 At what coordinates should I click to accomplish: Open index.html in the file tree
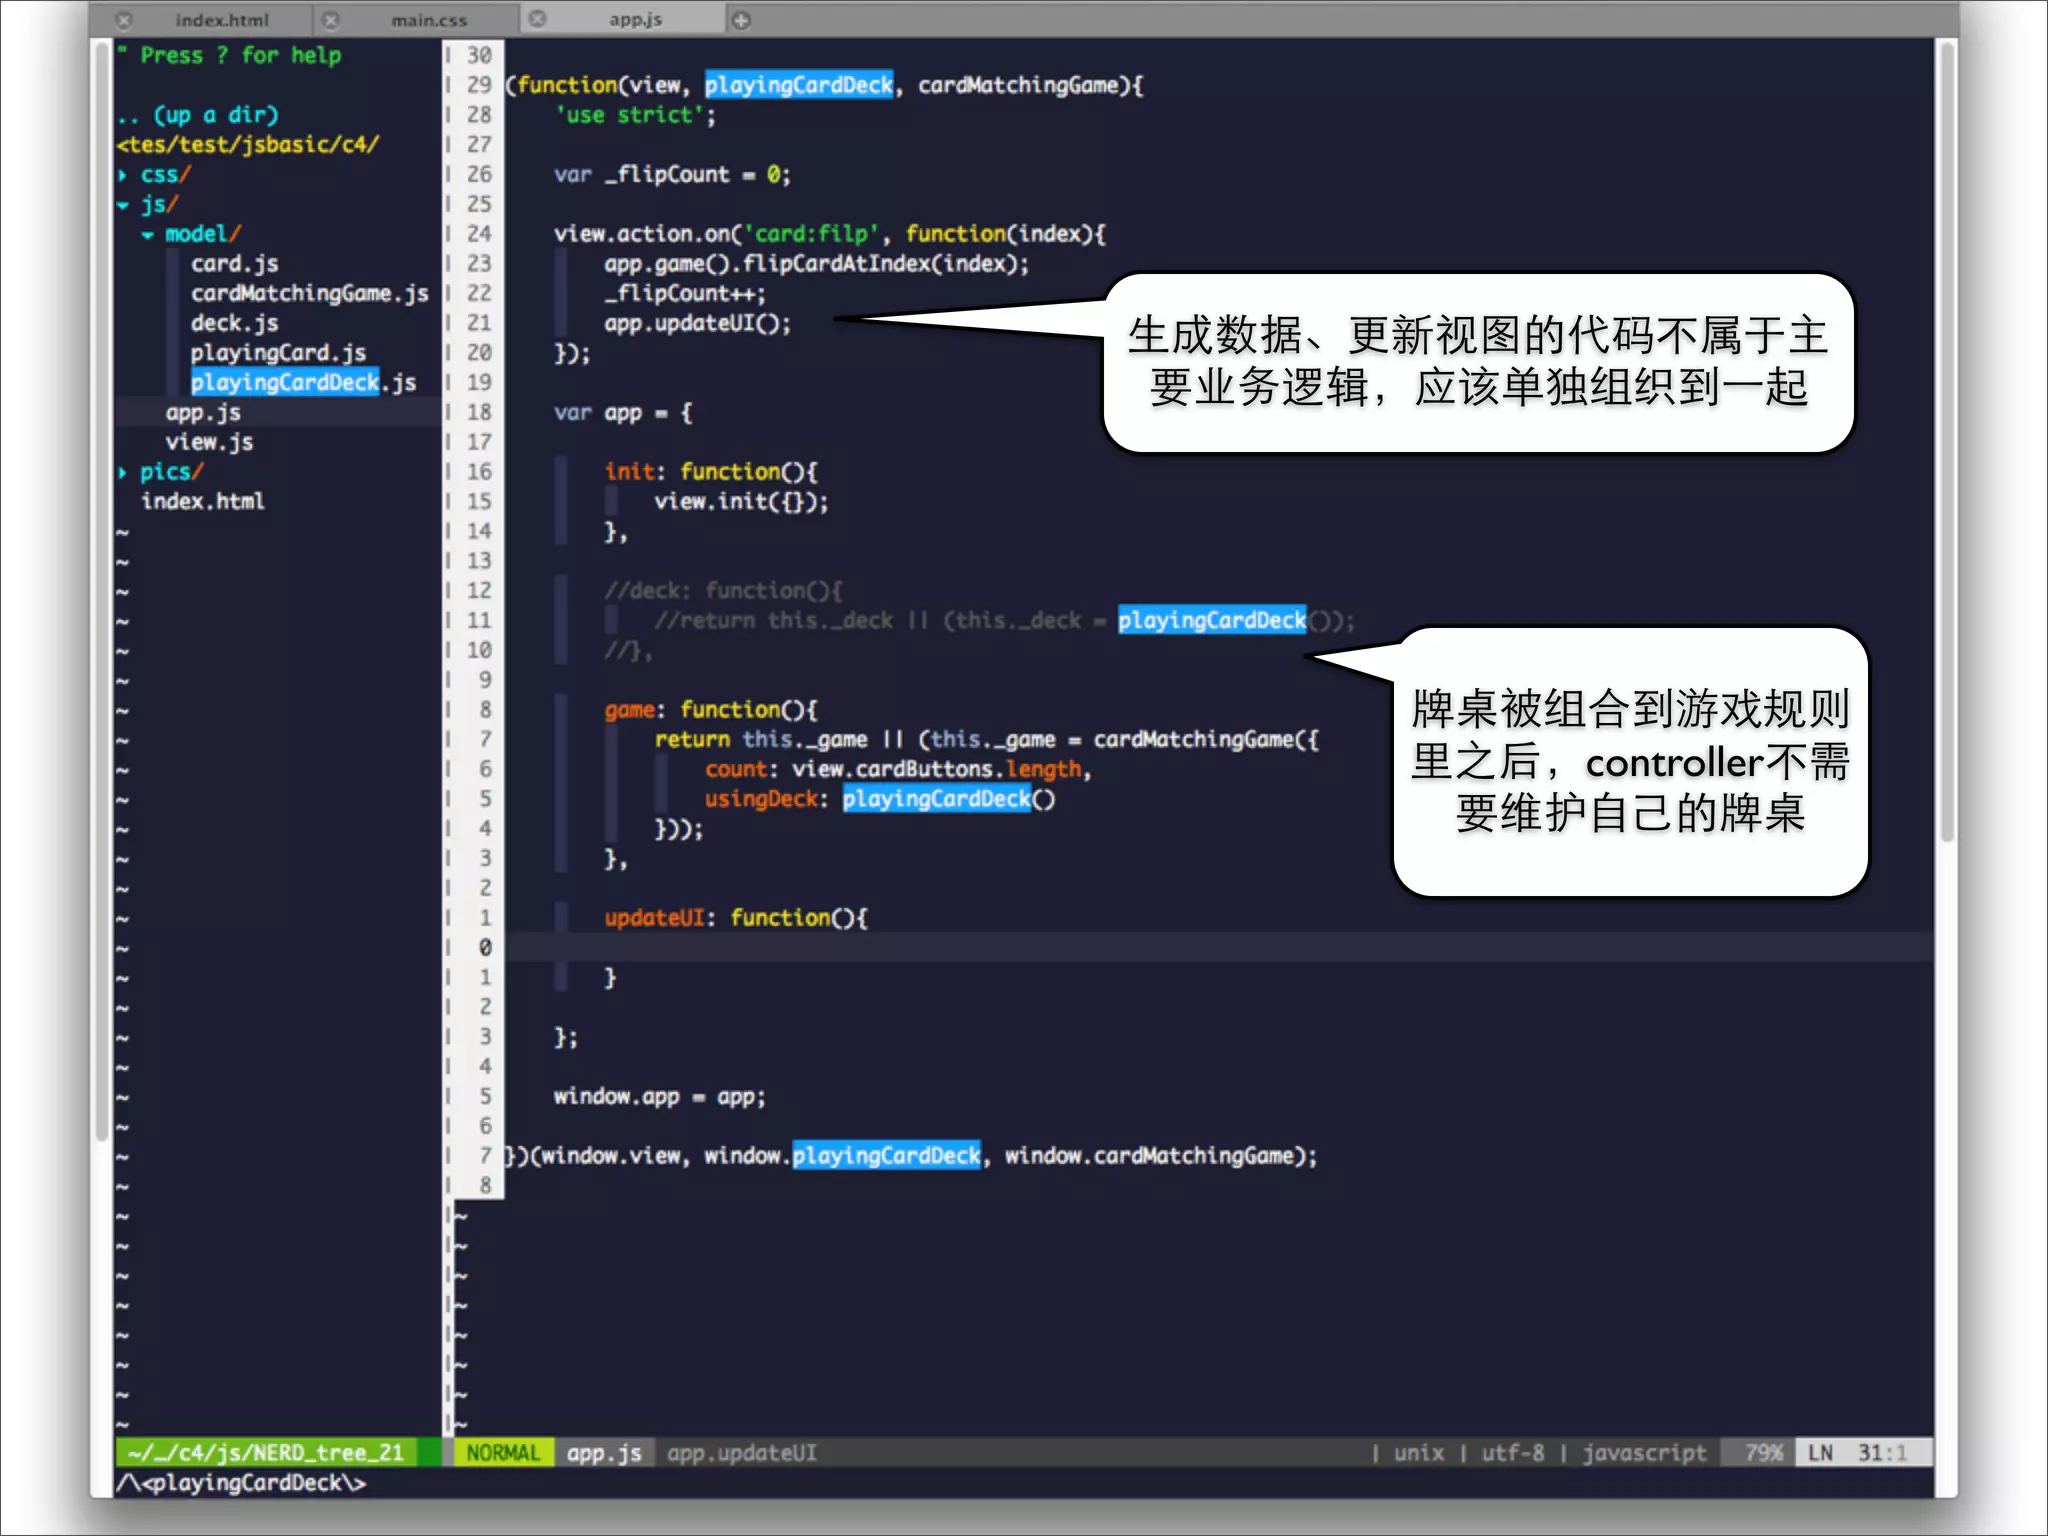click(x=203, y=501)
